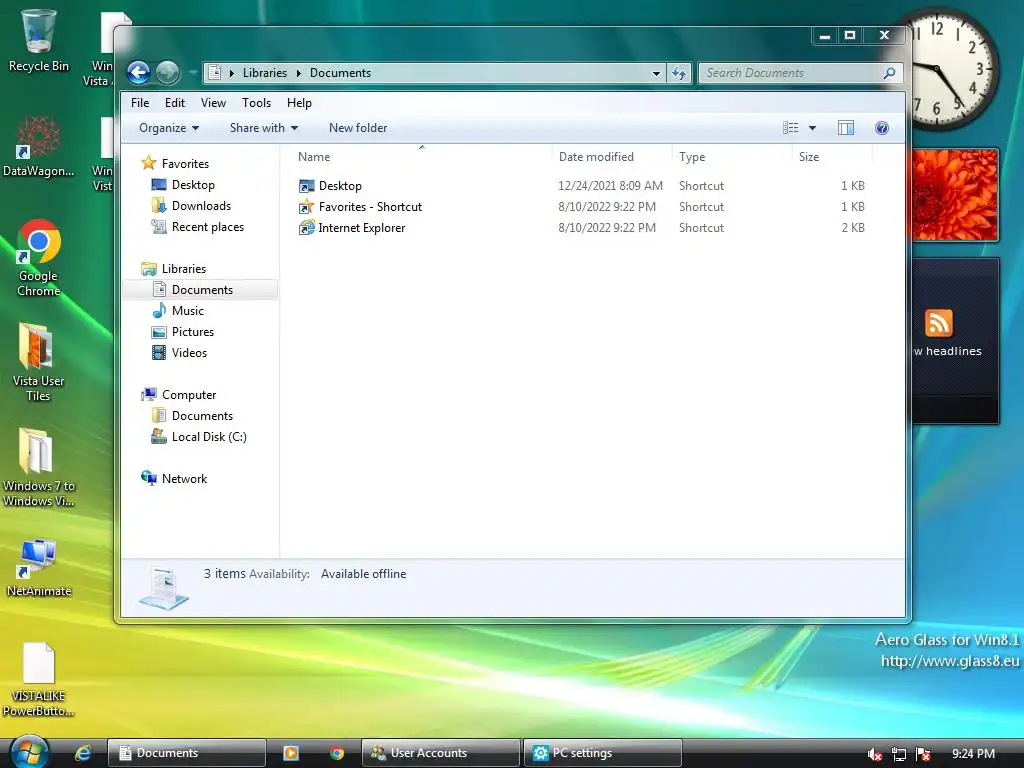Switch to Documents taskbar button
1024x768 pixels.
(x=187, y=753)
